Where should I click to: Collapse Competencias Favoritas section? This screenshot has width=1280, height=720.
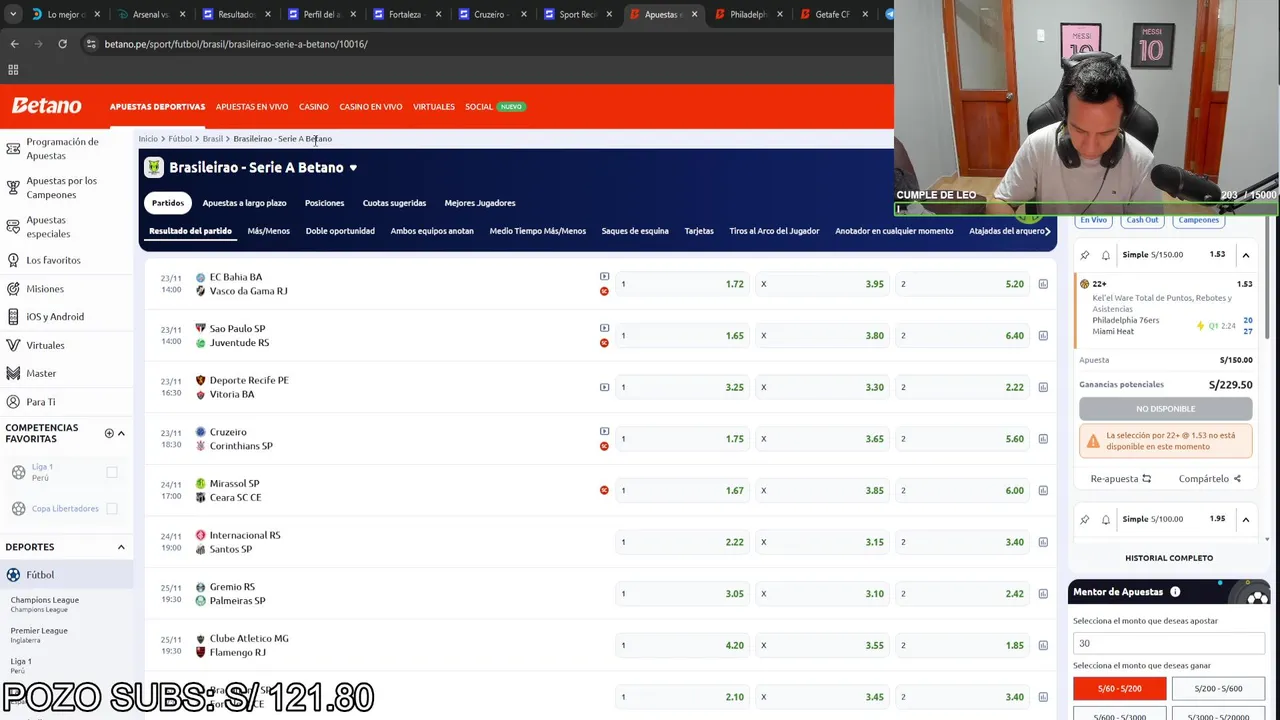click(x=121, y=433)
